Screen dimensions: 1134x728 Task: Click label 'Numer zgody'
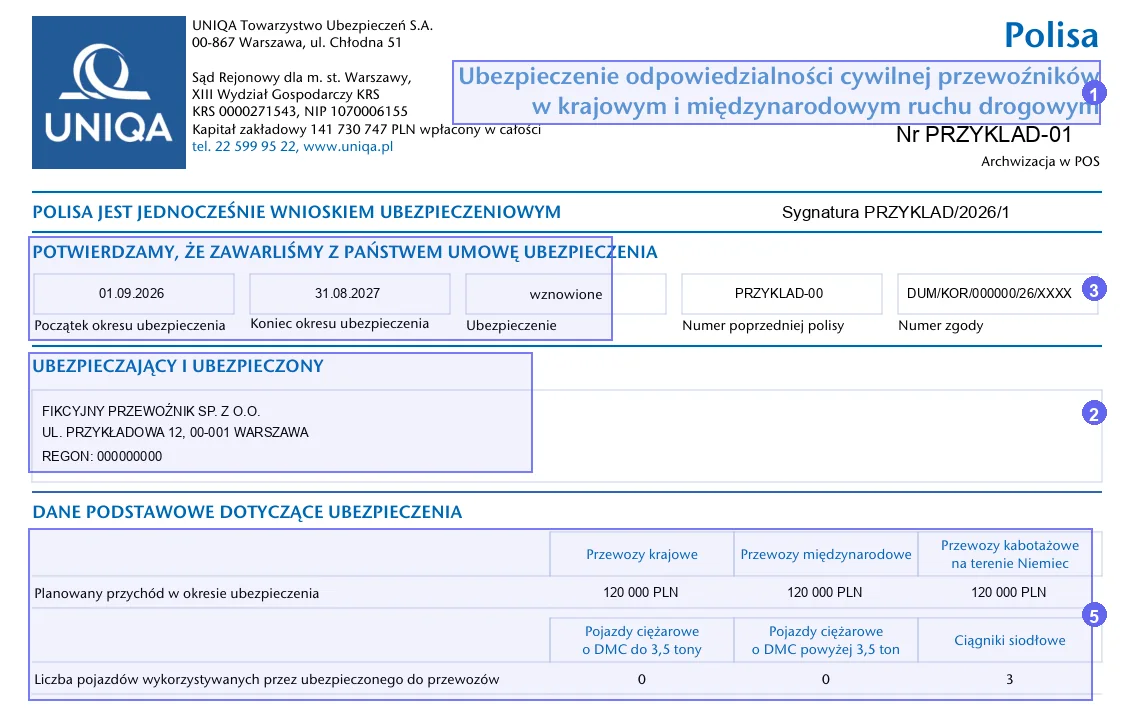click(941, 326)
